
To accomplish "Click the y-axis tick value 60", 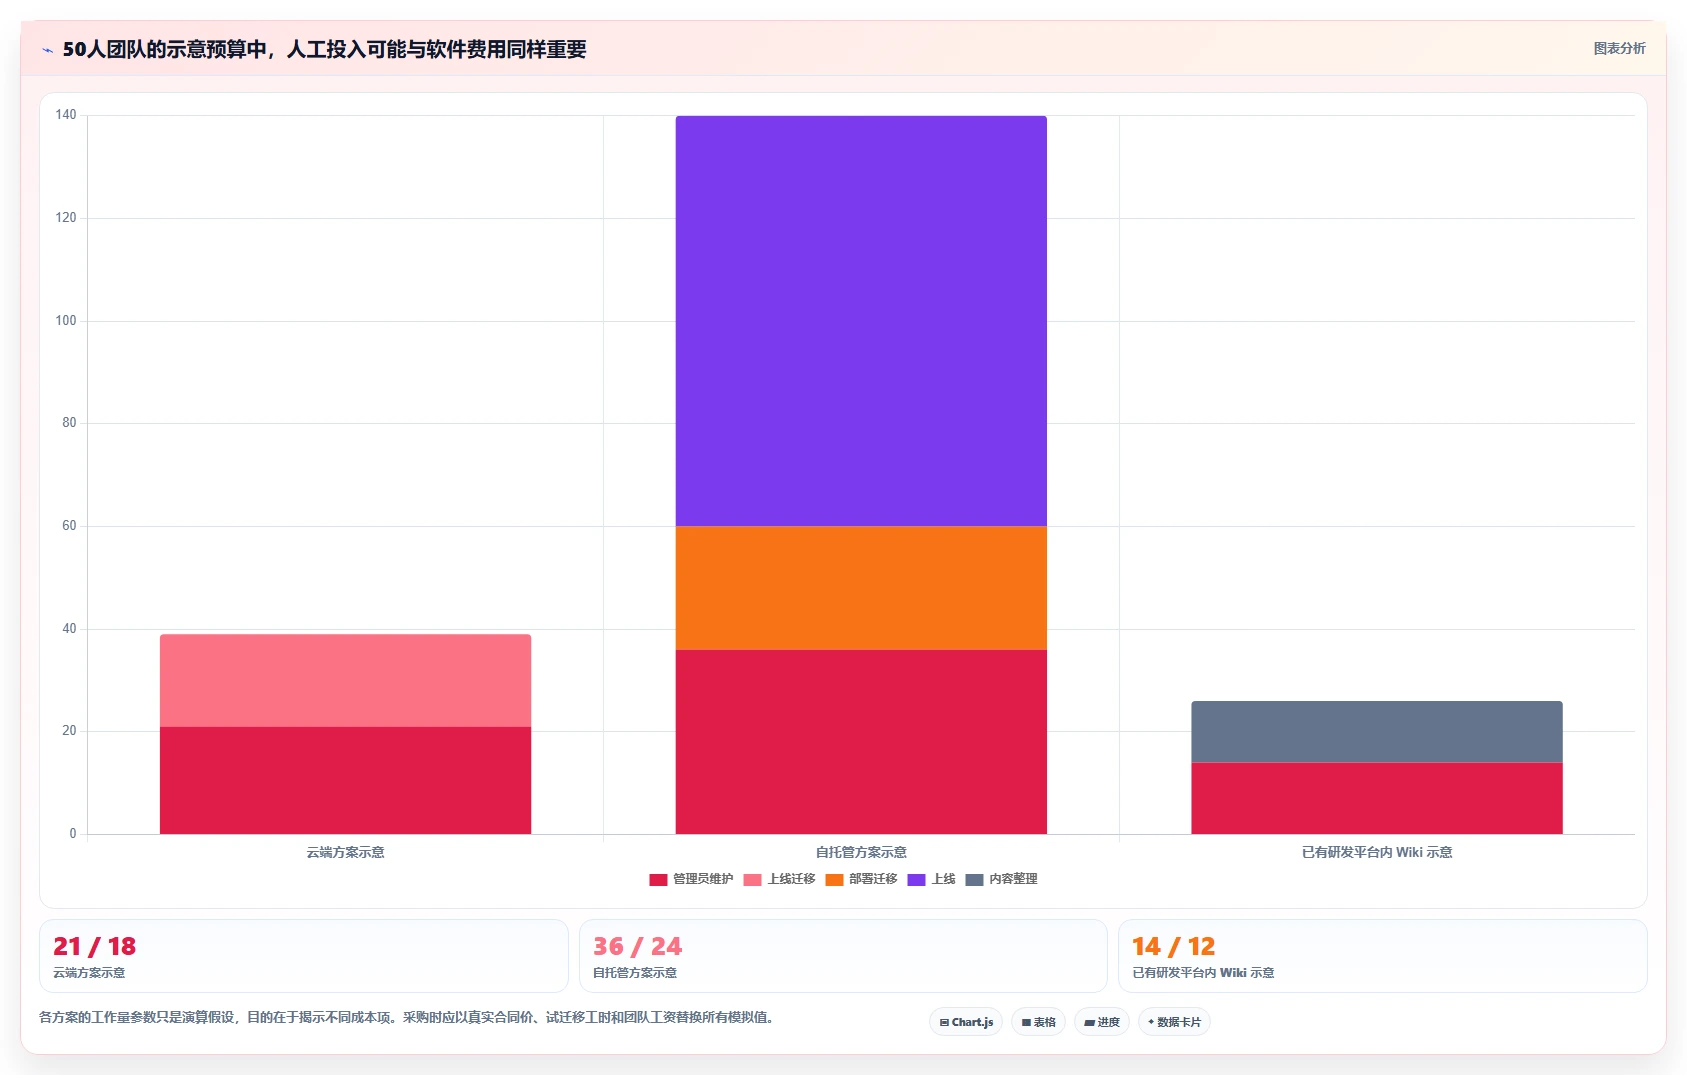I will [69, 526].
